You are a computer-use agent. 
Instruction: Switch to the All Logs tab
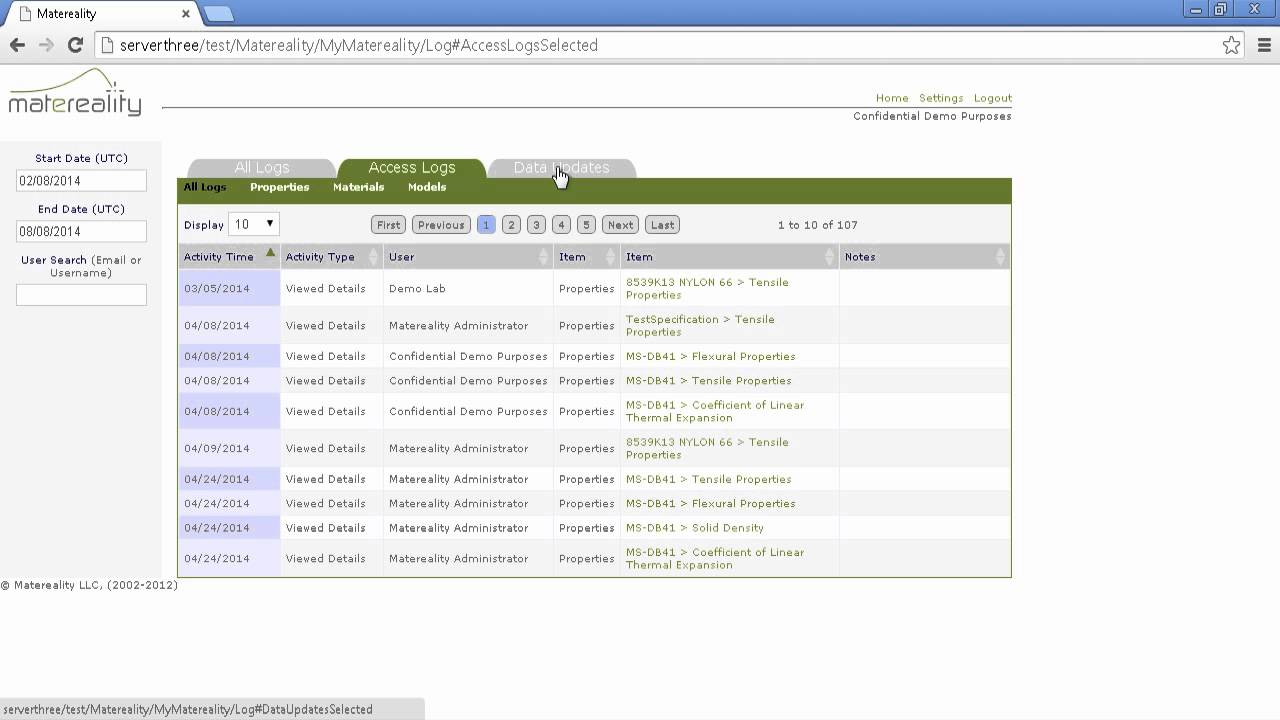point(262,168)
